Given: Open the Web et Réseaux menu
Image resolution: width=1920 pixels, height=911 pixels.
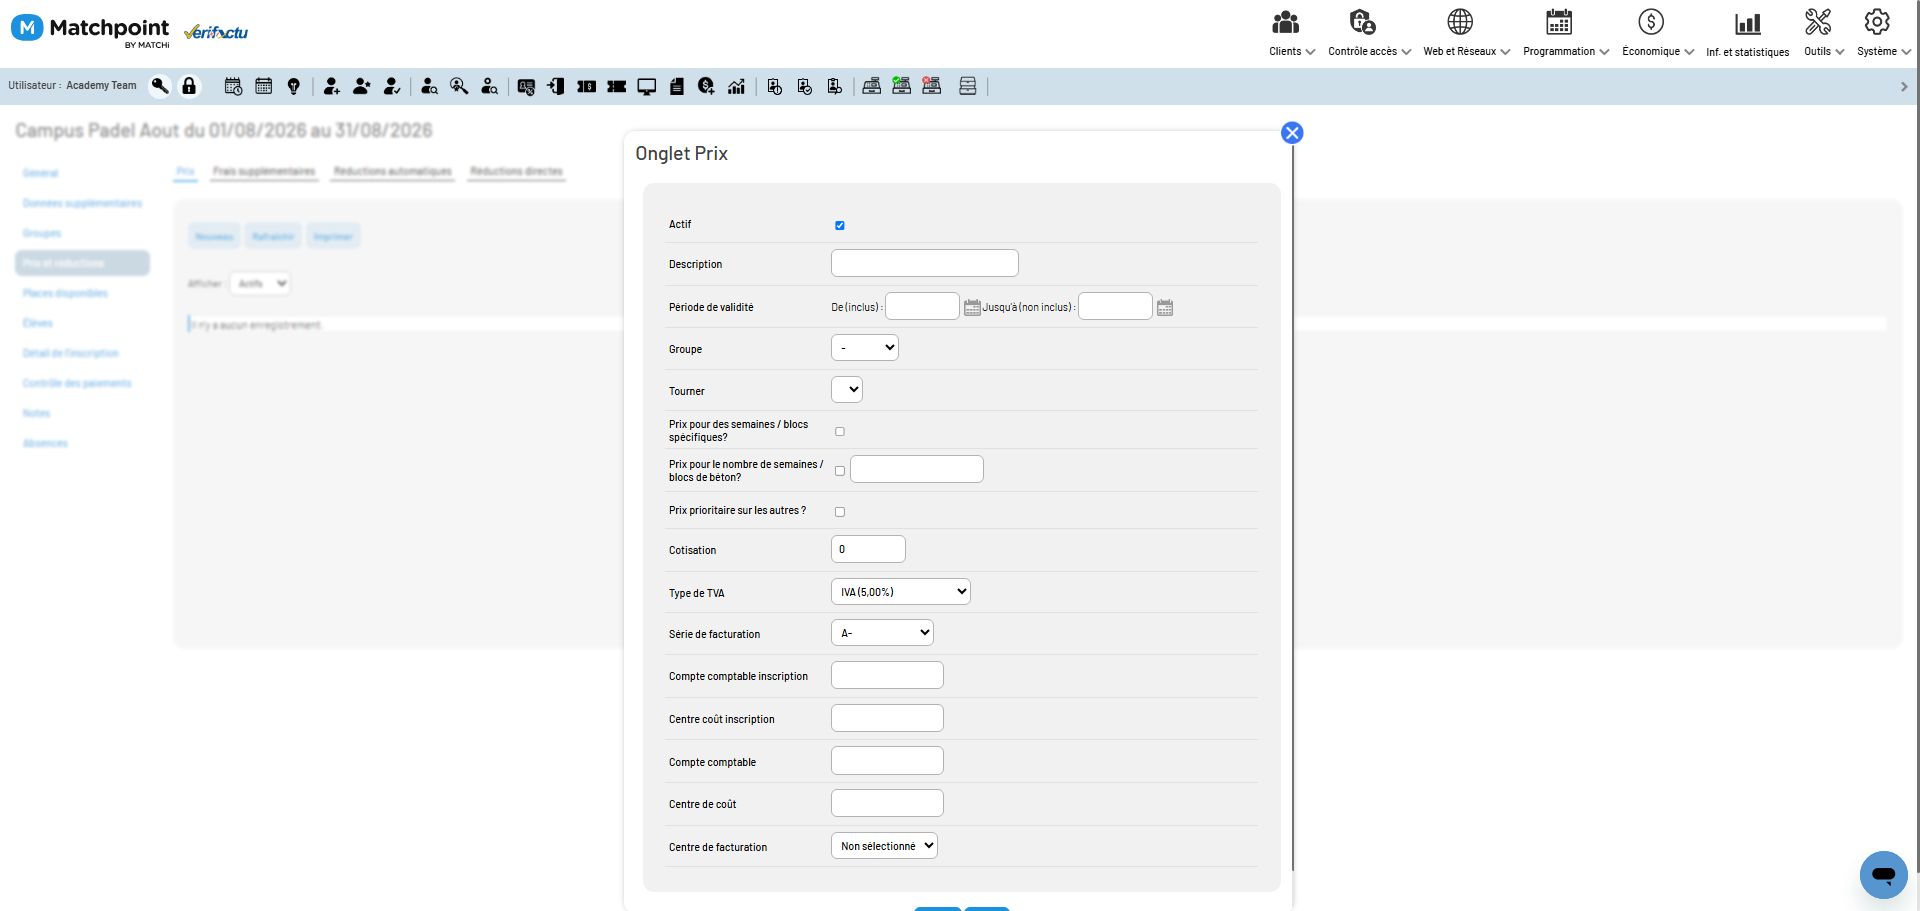Looking at the screenshot, I should pyautogui.click(x=1466, y=34).
